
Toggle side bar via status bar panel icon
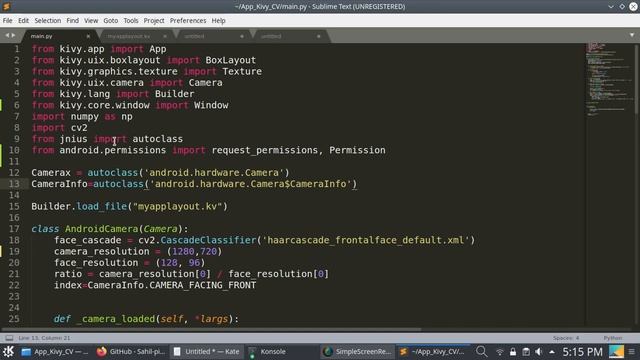click(x=9, y=338)
